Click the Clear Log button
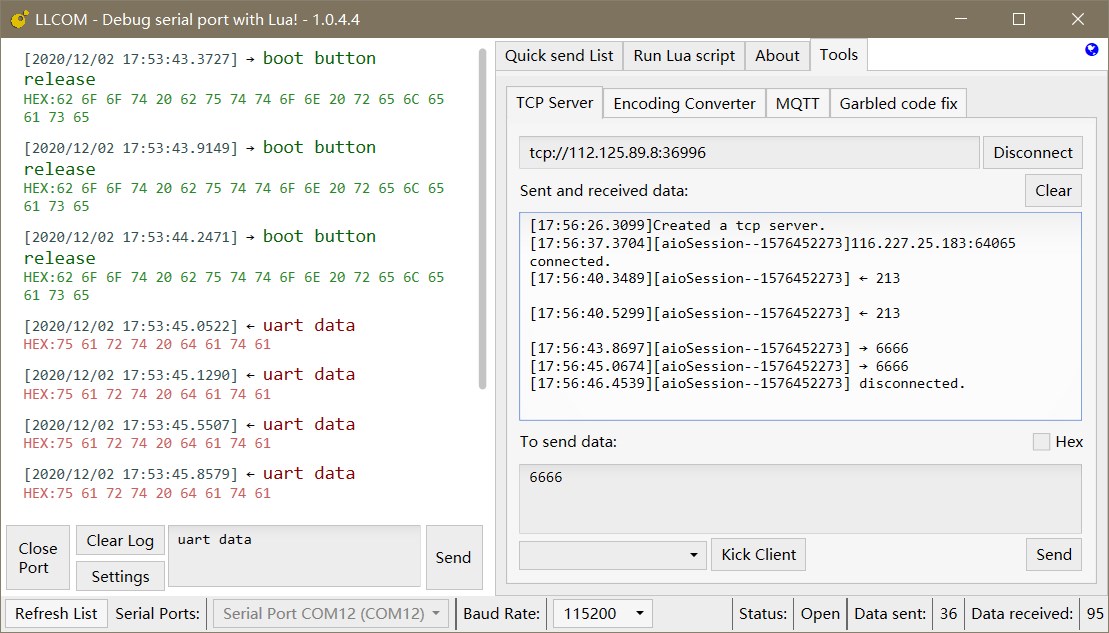The width and height of the screenshot is (1109, 633). point(120,541)
